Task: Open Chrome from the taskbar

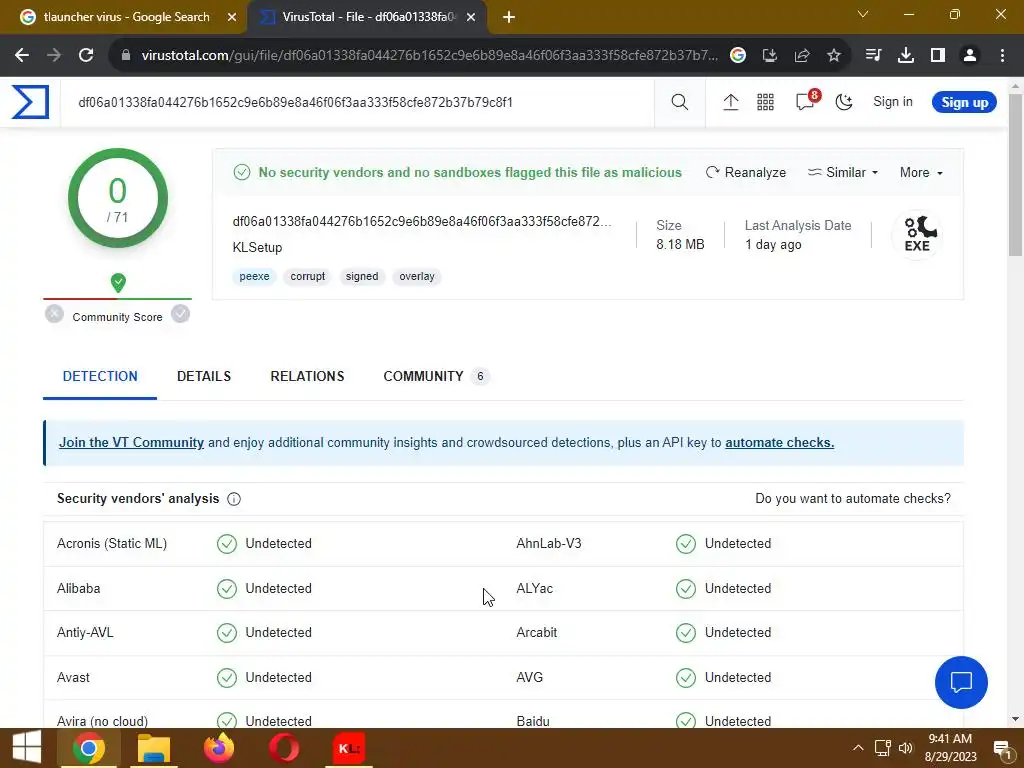Action: [x=89, y=748]
